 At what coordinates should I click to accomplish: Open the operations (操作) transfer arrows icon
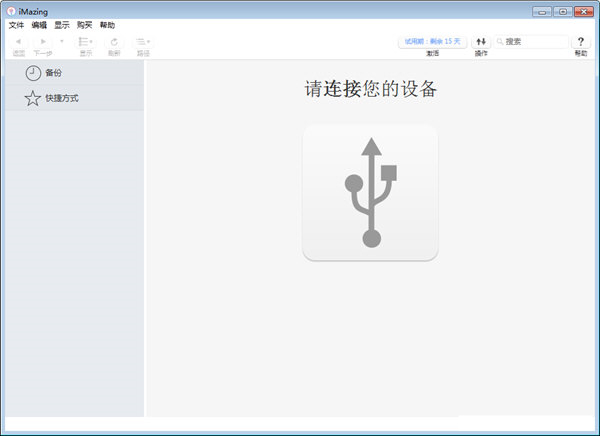[481, 42]
